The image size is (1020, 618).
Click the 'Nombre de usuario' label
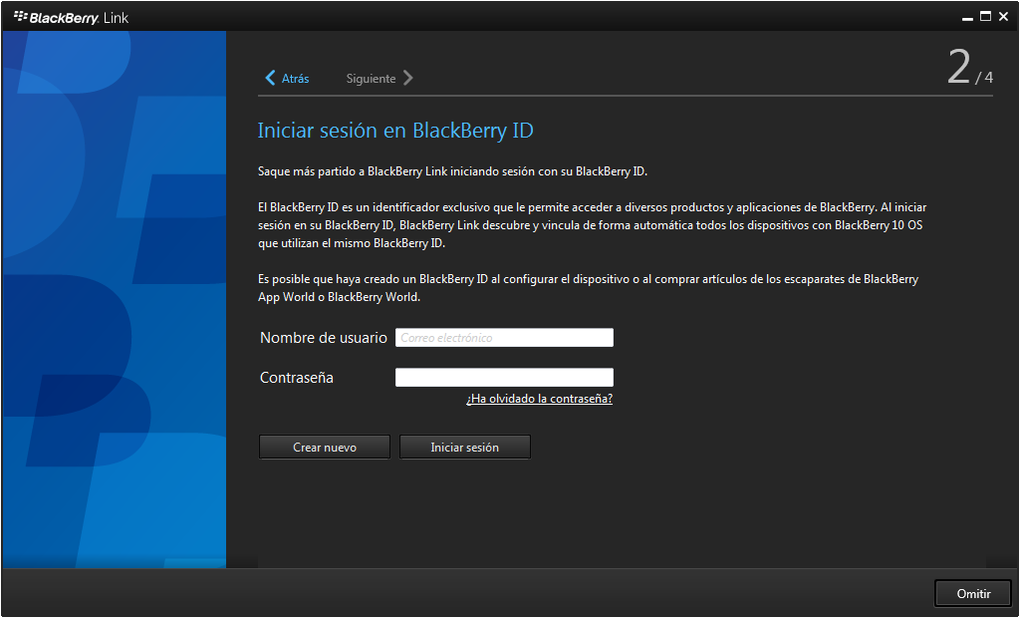[323, 338]
